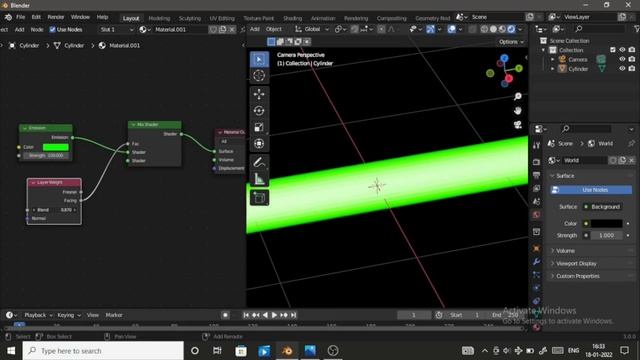Open the node editor Add menu
This screenshot has width=640, height=360.
[x=19, y=29]
